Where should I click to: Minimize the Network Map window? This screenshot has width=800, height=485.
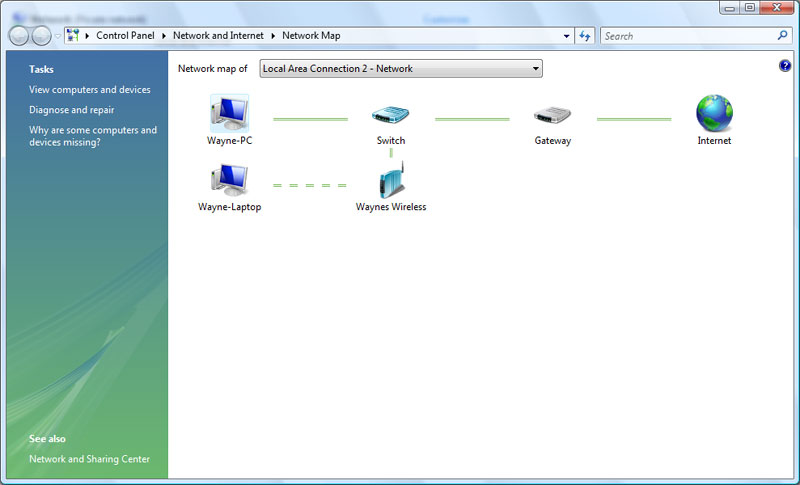(x=730, y=8)
